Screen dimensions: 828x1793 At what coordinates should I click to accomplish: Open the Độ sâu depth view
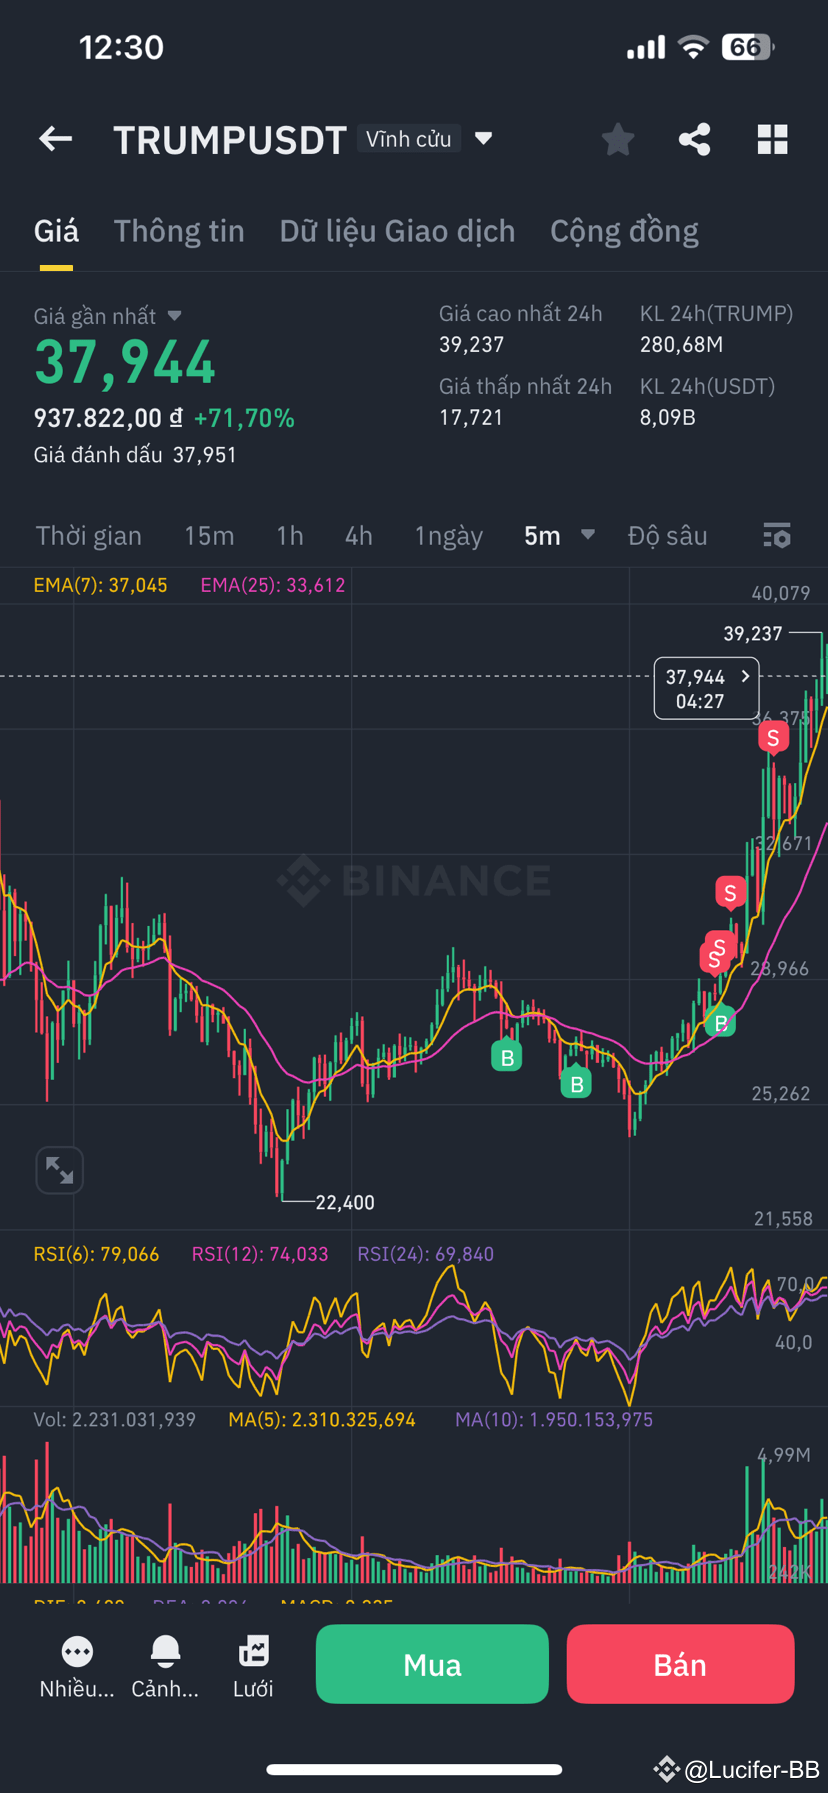[x=667, y=536]
